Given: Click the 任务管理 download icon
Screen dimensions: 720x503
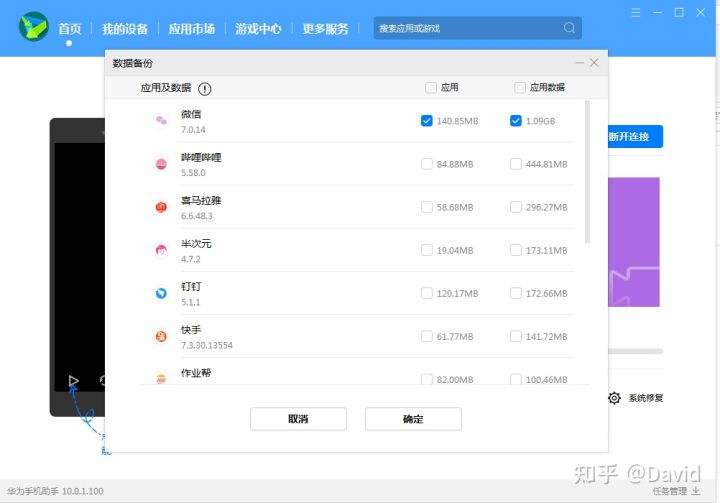Looking at the screenshot, I should [x=697, y=491].
